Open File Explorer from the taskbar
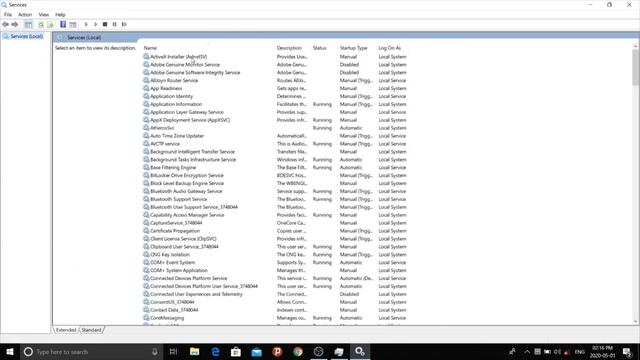 [194, 351]
